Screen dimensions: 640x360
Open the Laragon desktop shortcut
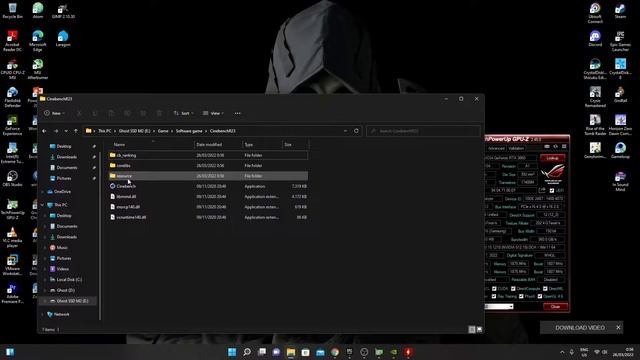pos(63,38)
